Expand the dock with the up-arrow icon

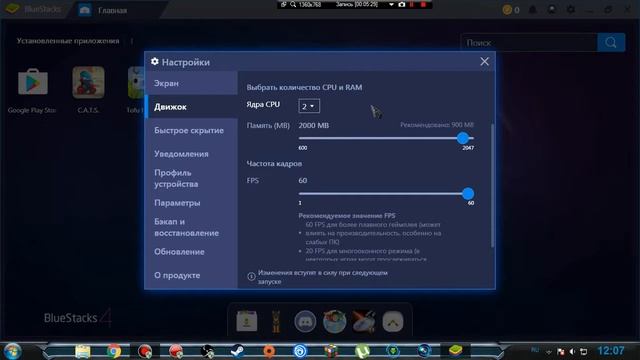393,322
